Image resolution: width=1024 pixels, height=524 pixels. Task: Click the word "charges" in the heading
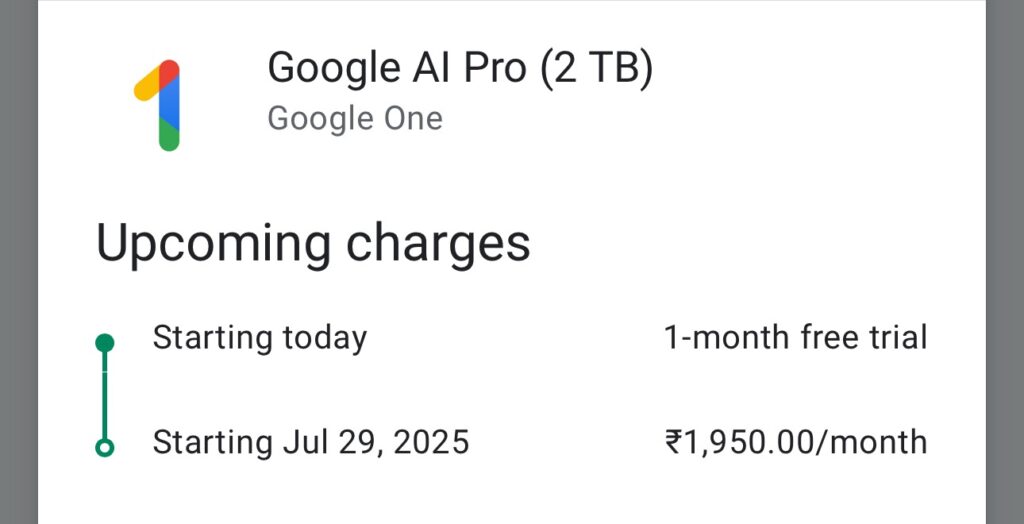click(438, 245)
